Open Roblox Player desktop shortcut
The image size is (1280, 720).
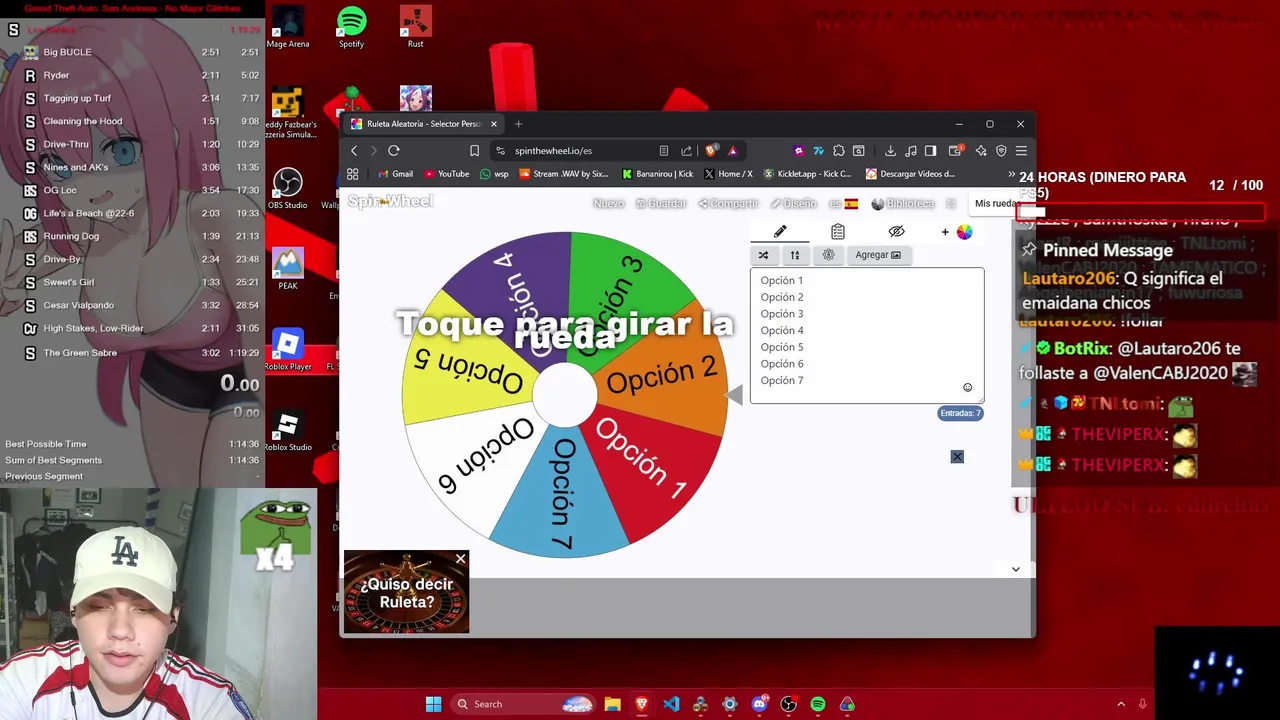coord(288,350)
